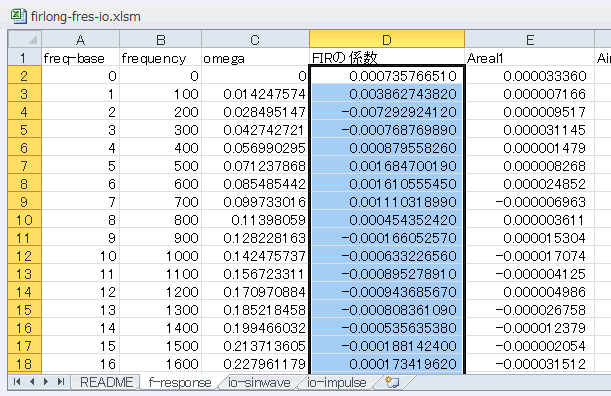
Task: Click omega value 0.156723311
Action: pyautogui.click(x=255, y=274)
